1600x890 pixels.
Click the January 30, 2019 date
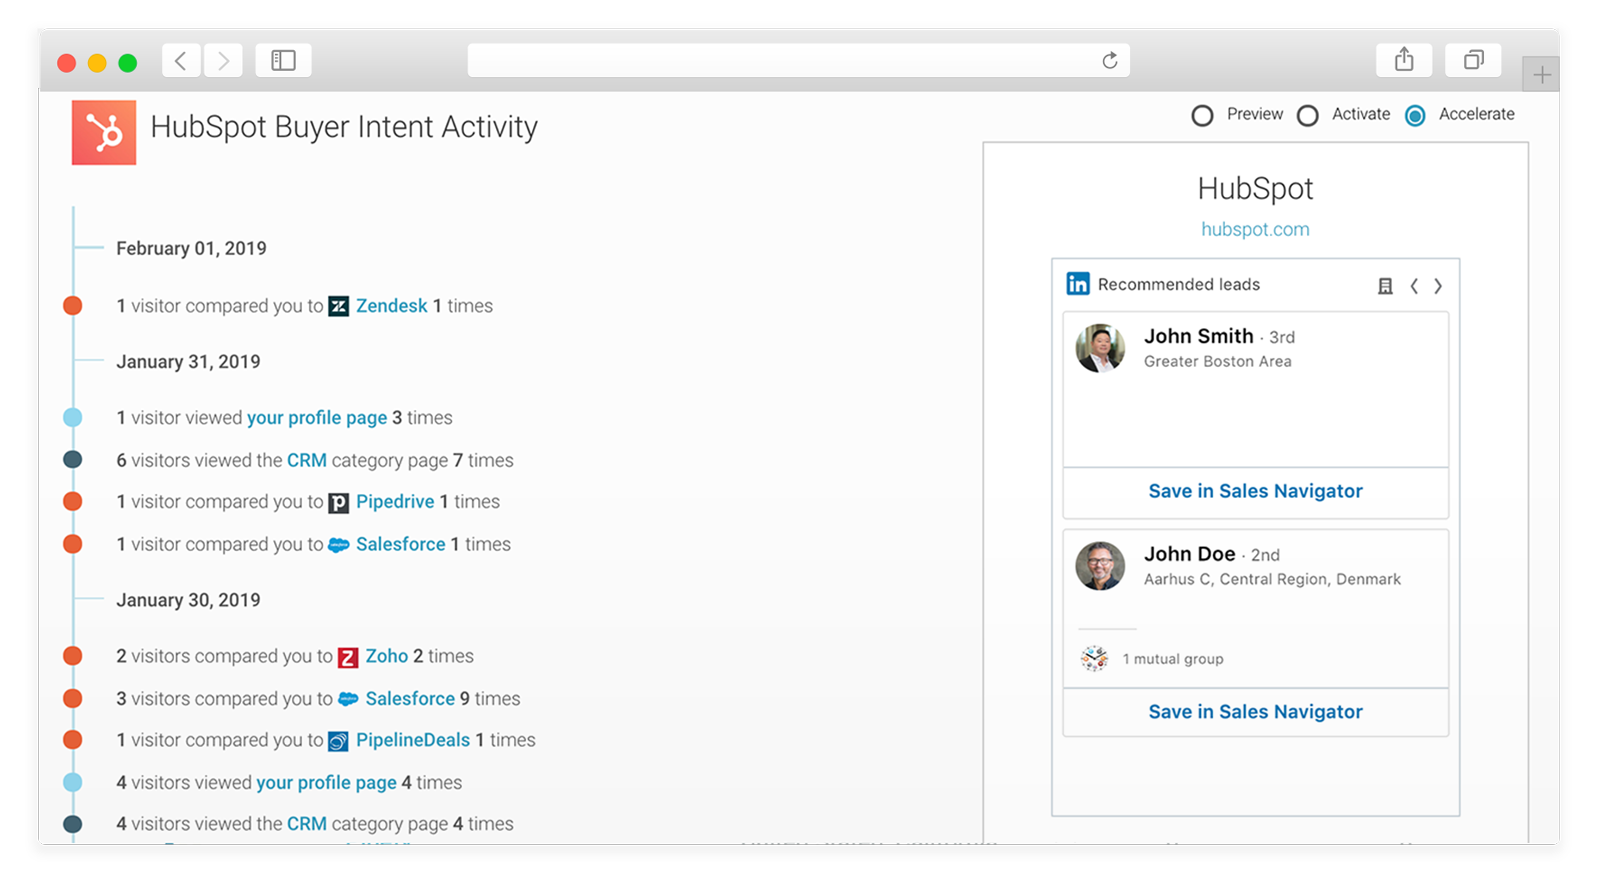(188, 600)
